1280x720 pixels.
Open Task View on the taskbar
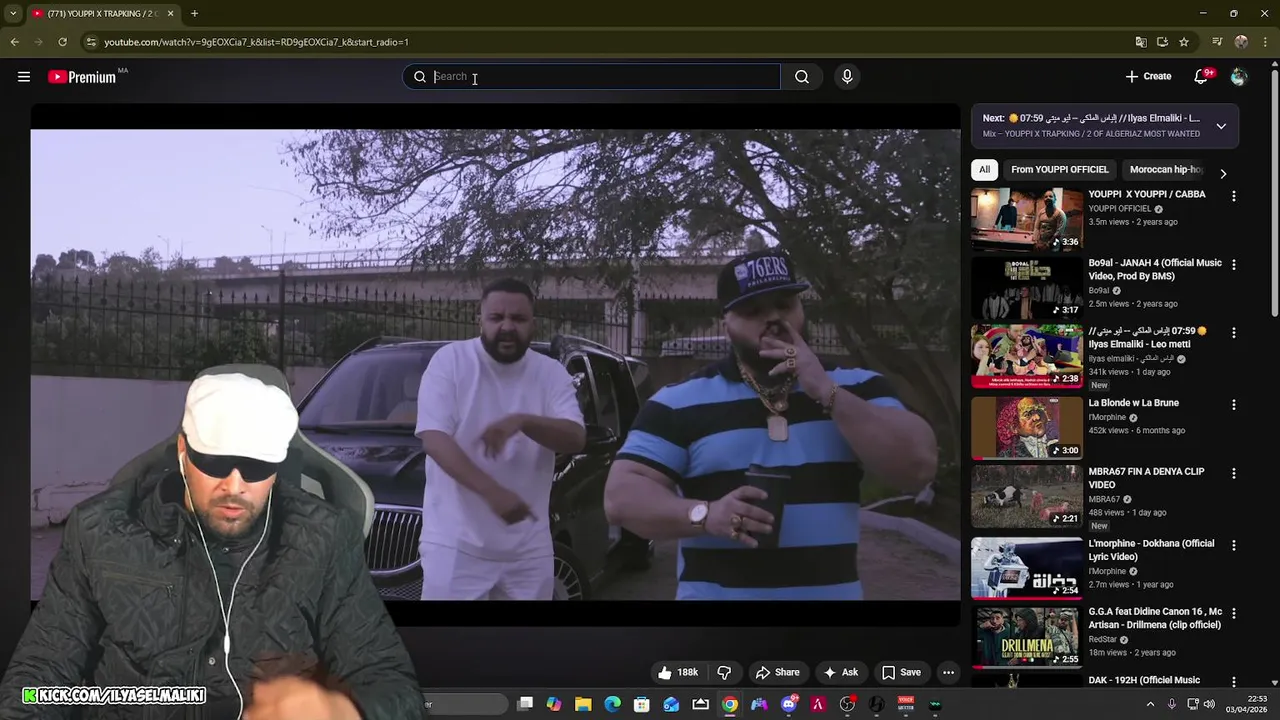pos(525,704)
